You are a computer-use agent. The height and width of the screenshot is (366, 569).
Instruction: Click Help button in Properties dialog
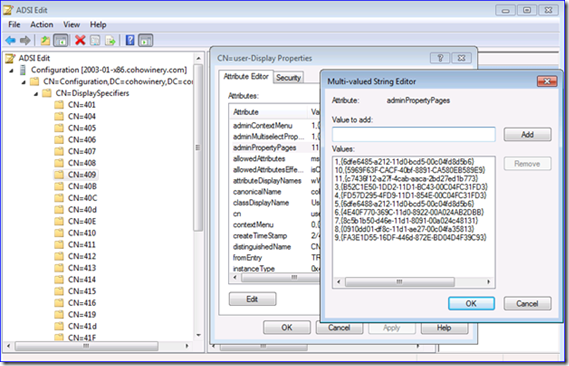(444, 328)
